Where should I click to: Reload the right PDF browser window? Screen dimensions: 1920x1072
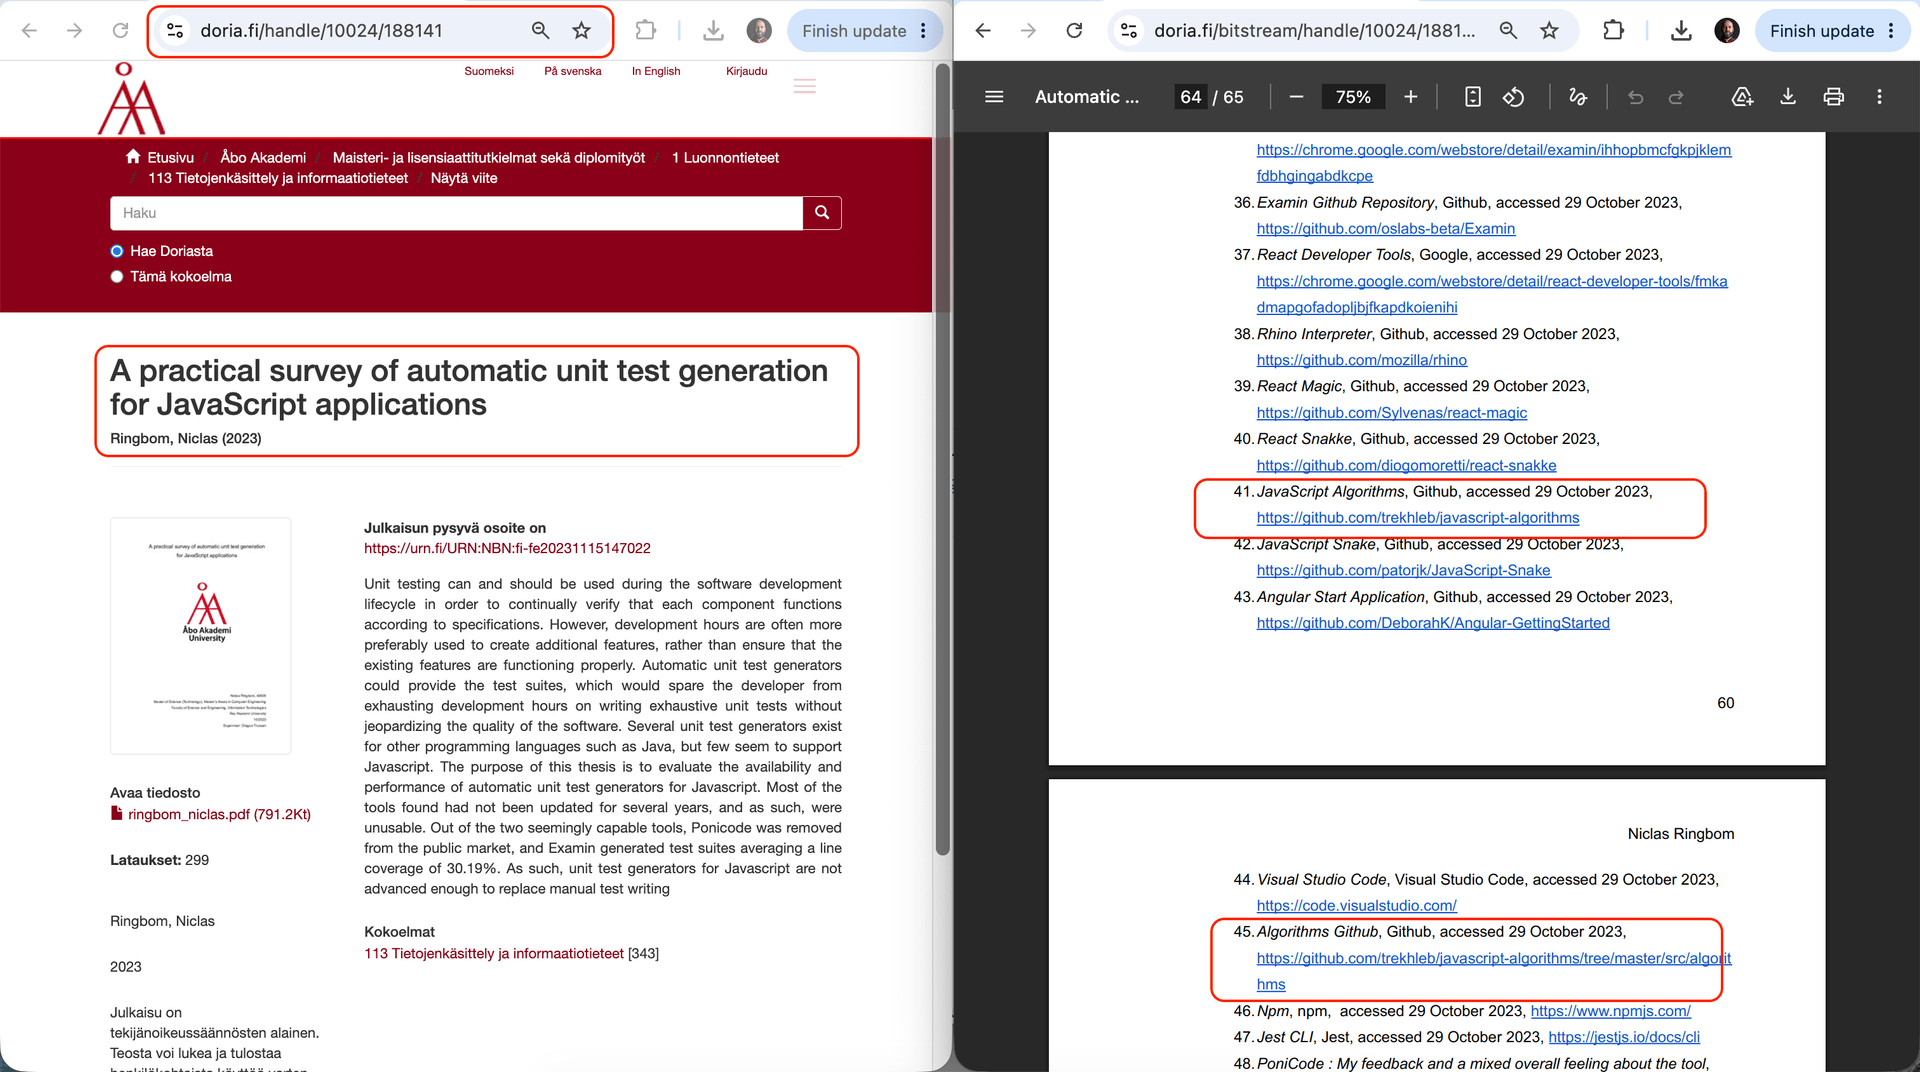tap(1074, 30)
